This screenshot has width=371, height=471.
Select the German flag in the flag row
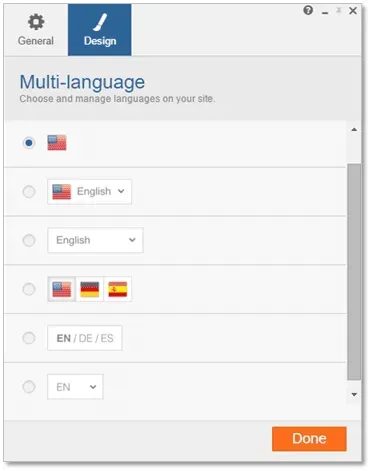pos(90,289)
